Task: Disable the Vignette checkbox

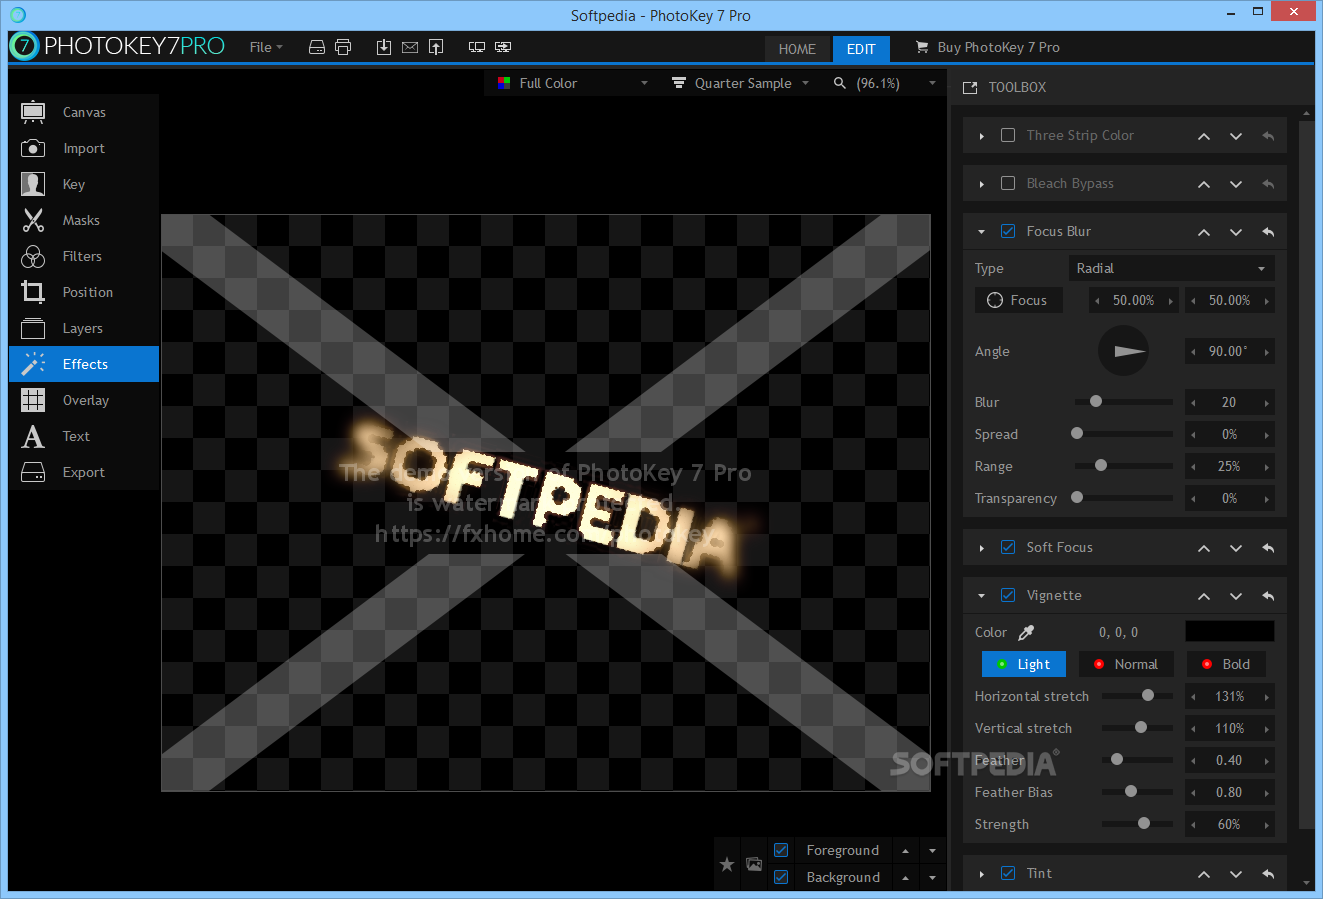Action: point(1008,595)
